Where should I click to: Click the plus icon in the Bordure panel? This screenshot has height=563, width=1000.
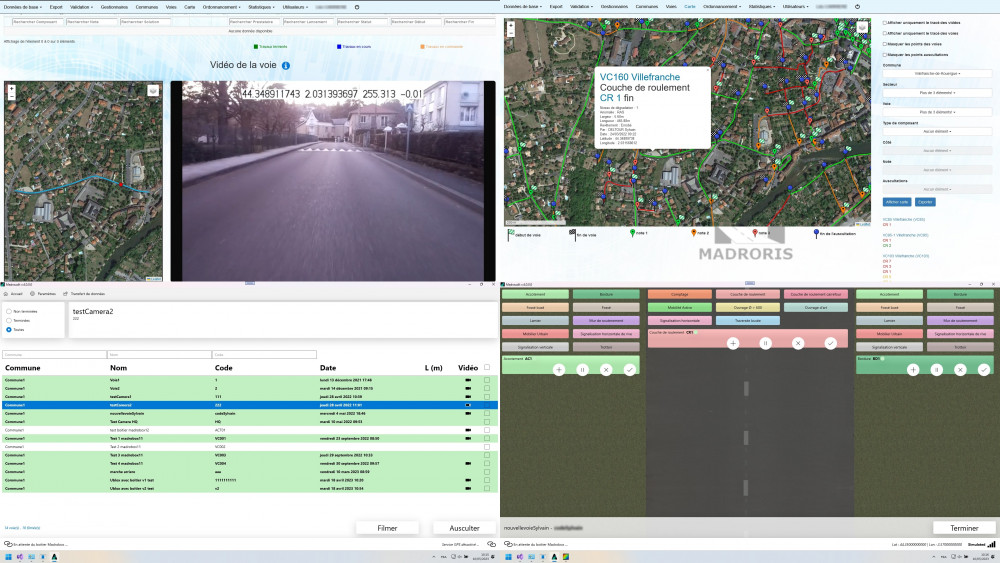coord(911,369)
